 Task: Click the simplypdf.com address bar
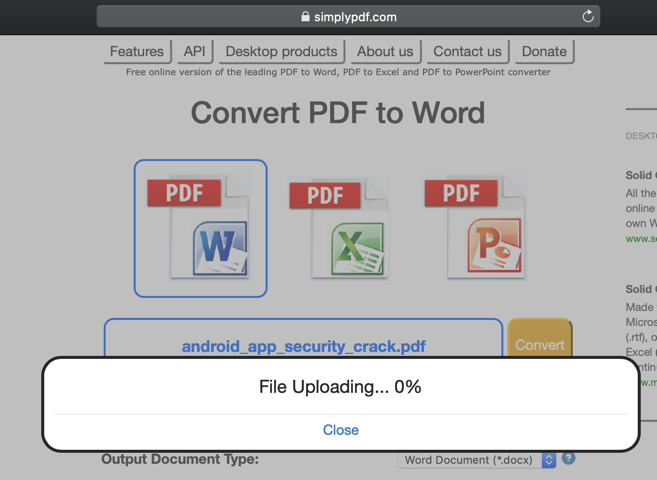click(348, 16)
